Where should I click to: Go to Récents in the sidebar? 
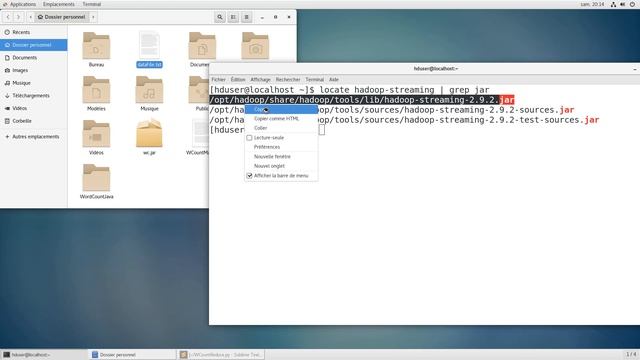(x=33, y=32)
